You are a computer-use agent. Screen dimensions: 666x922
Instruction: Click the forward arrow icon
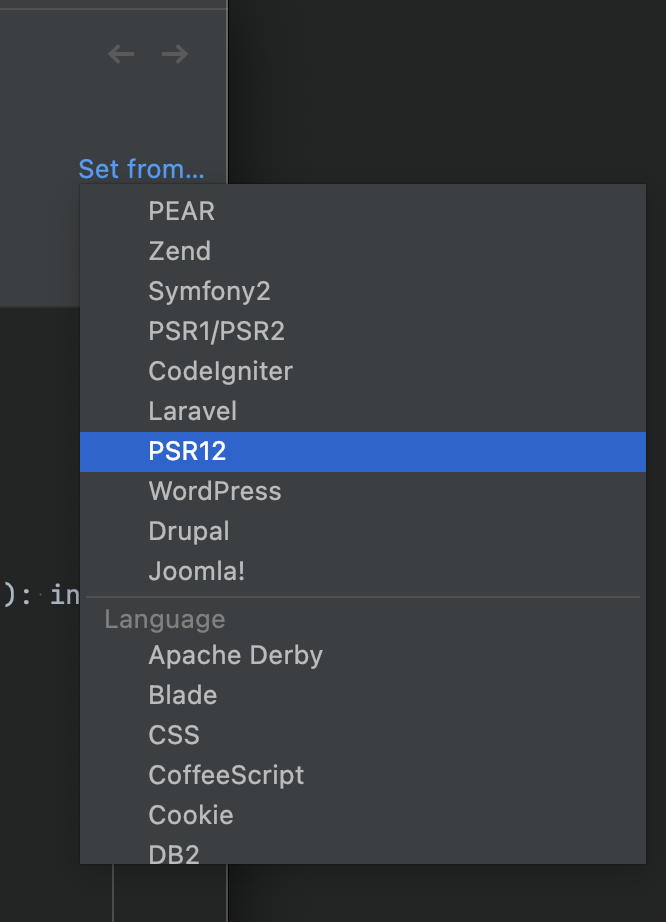[175, 55]
